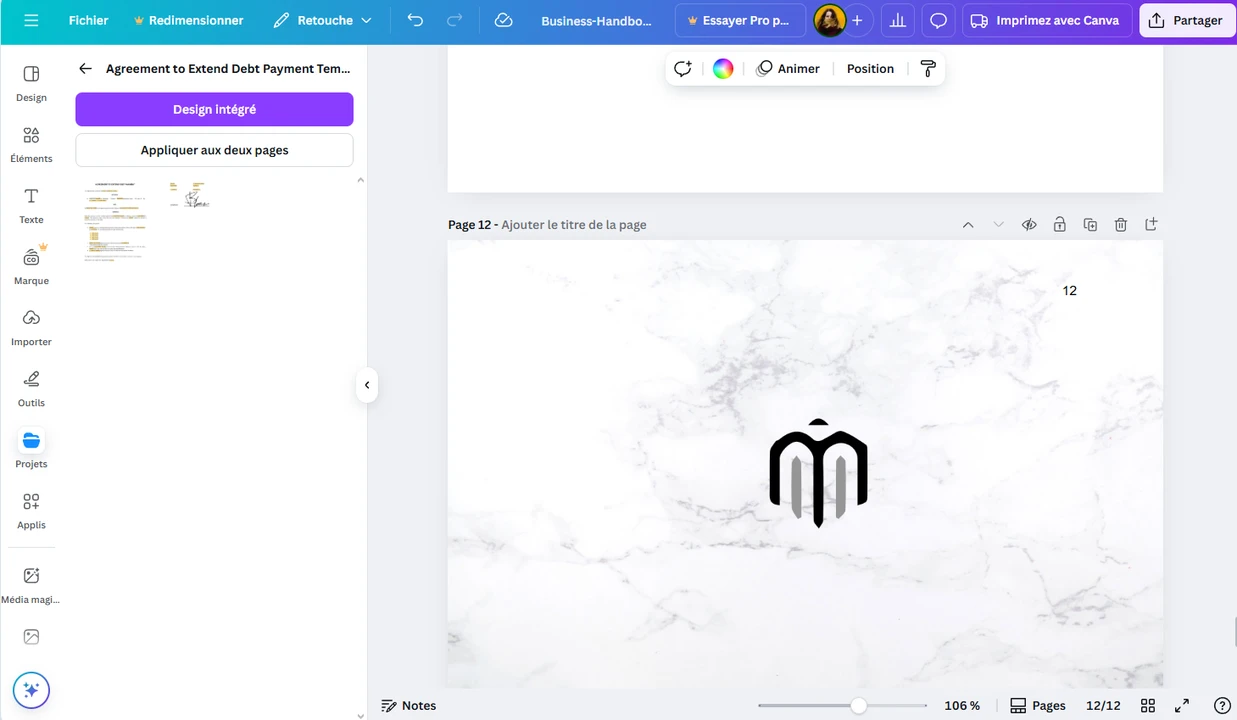Screen dimensions: 1237x720
Task: Open the analytics chart icon
Action: pyautogui.click(x=897, y=20)
